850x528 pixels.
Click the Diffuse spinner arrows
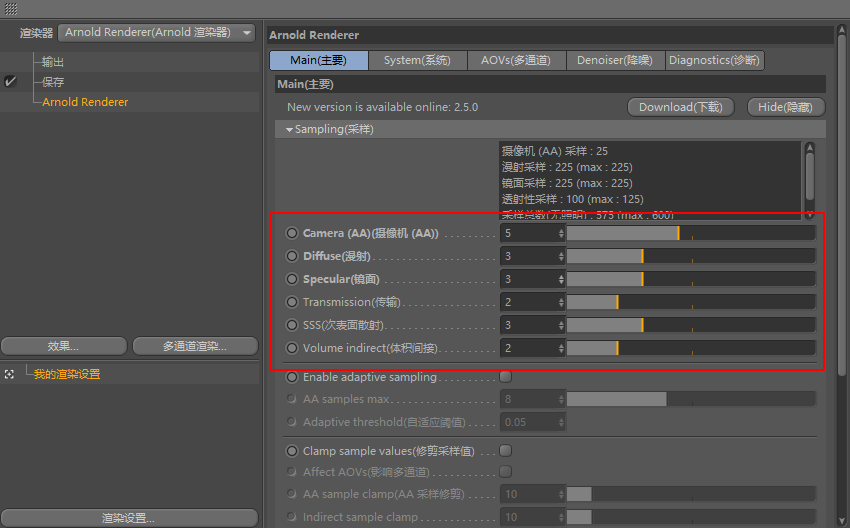[561, 256]
